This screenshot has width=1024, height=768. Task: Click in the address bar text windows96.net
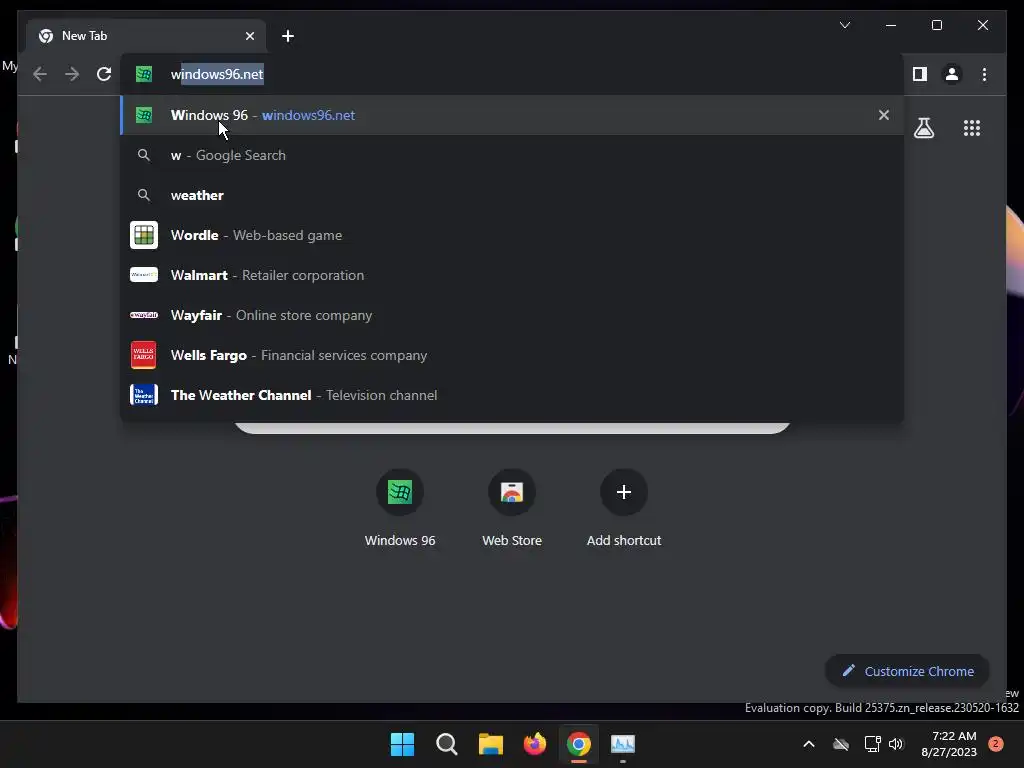point(217,74)
